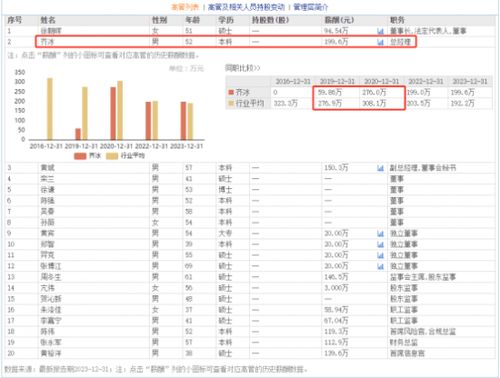Click the 2022-12-31 column header in comparison table
Screen dimensions: 500x378
tap(426, 81)
